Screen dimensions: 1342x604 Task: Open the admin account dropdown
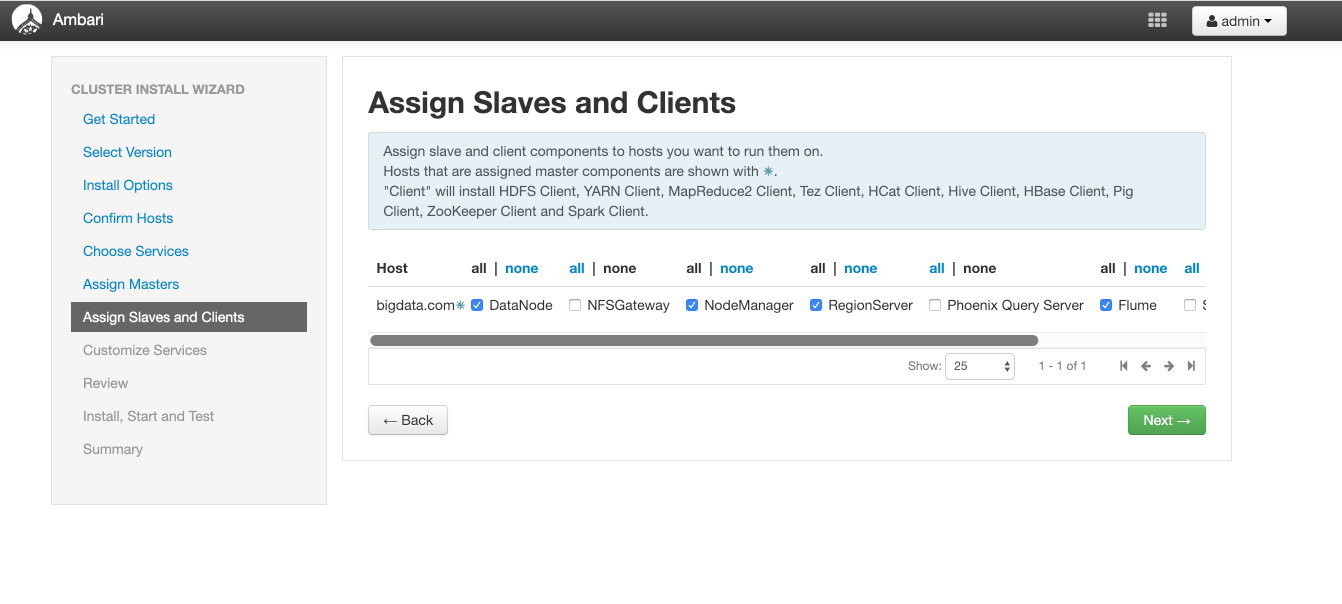(1239, 20)
